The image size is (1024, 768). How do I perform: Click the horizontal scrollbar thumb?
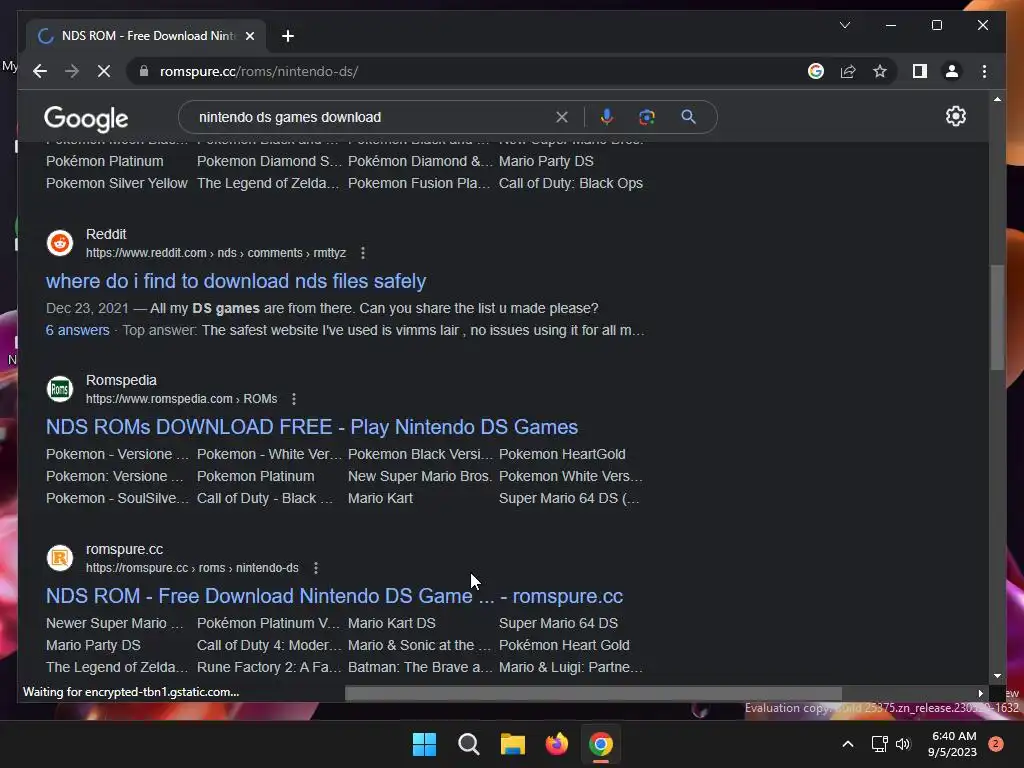593,693
